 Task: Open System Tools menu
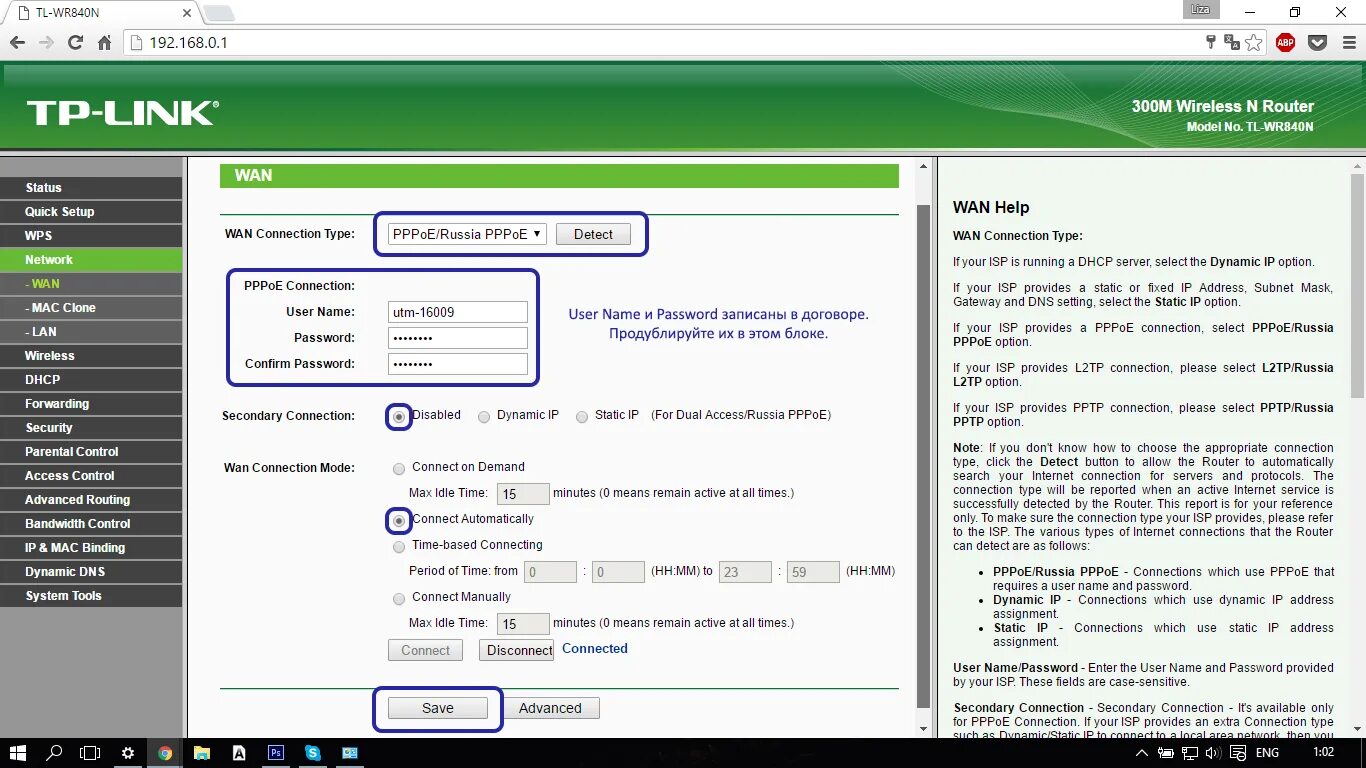[x=91, y=596]
